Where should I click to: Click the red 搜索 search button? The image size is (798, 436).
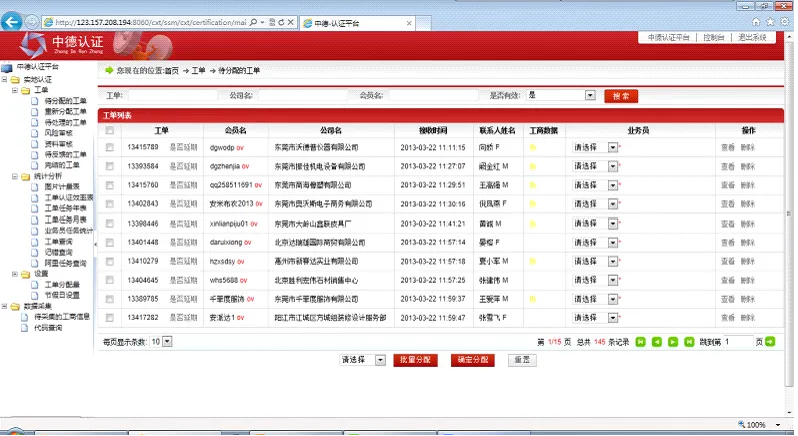(621, 96)
